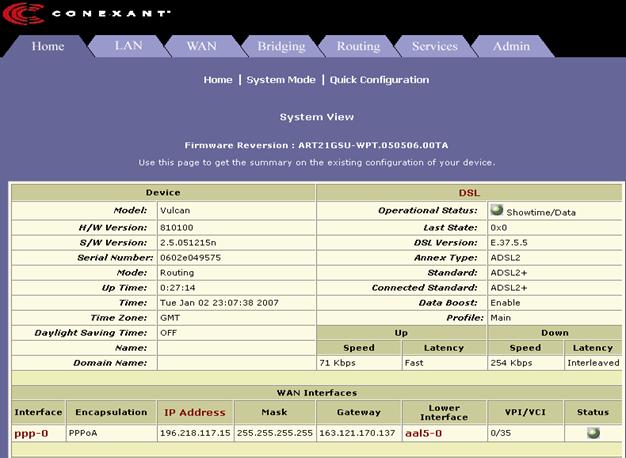This screenshot has height=458, width=626.
Task: Click the downstream latency Interleaved
Action: coord(593,363)
